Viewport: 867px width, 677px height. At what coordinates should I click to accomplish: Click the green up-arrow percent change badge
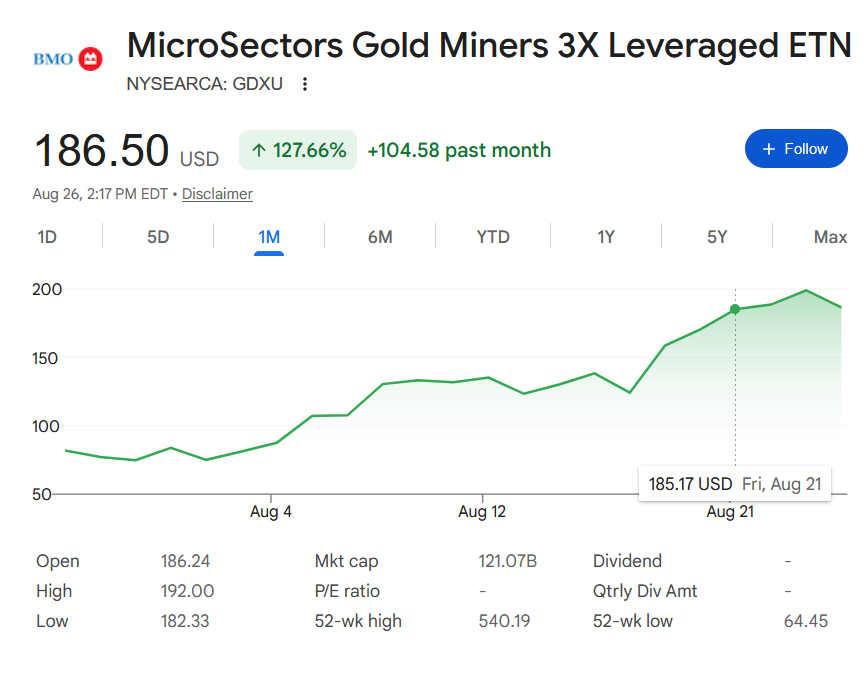tap(298, 150)
